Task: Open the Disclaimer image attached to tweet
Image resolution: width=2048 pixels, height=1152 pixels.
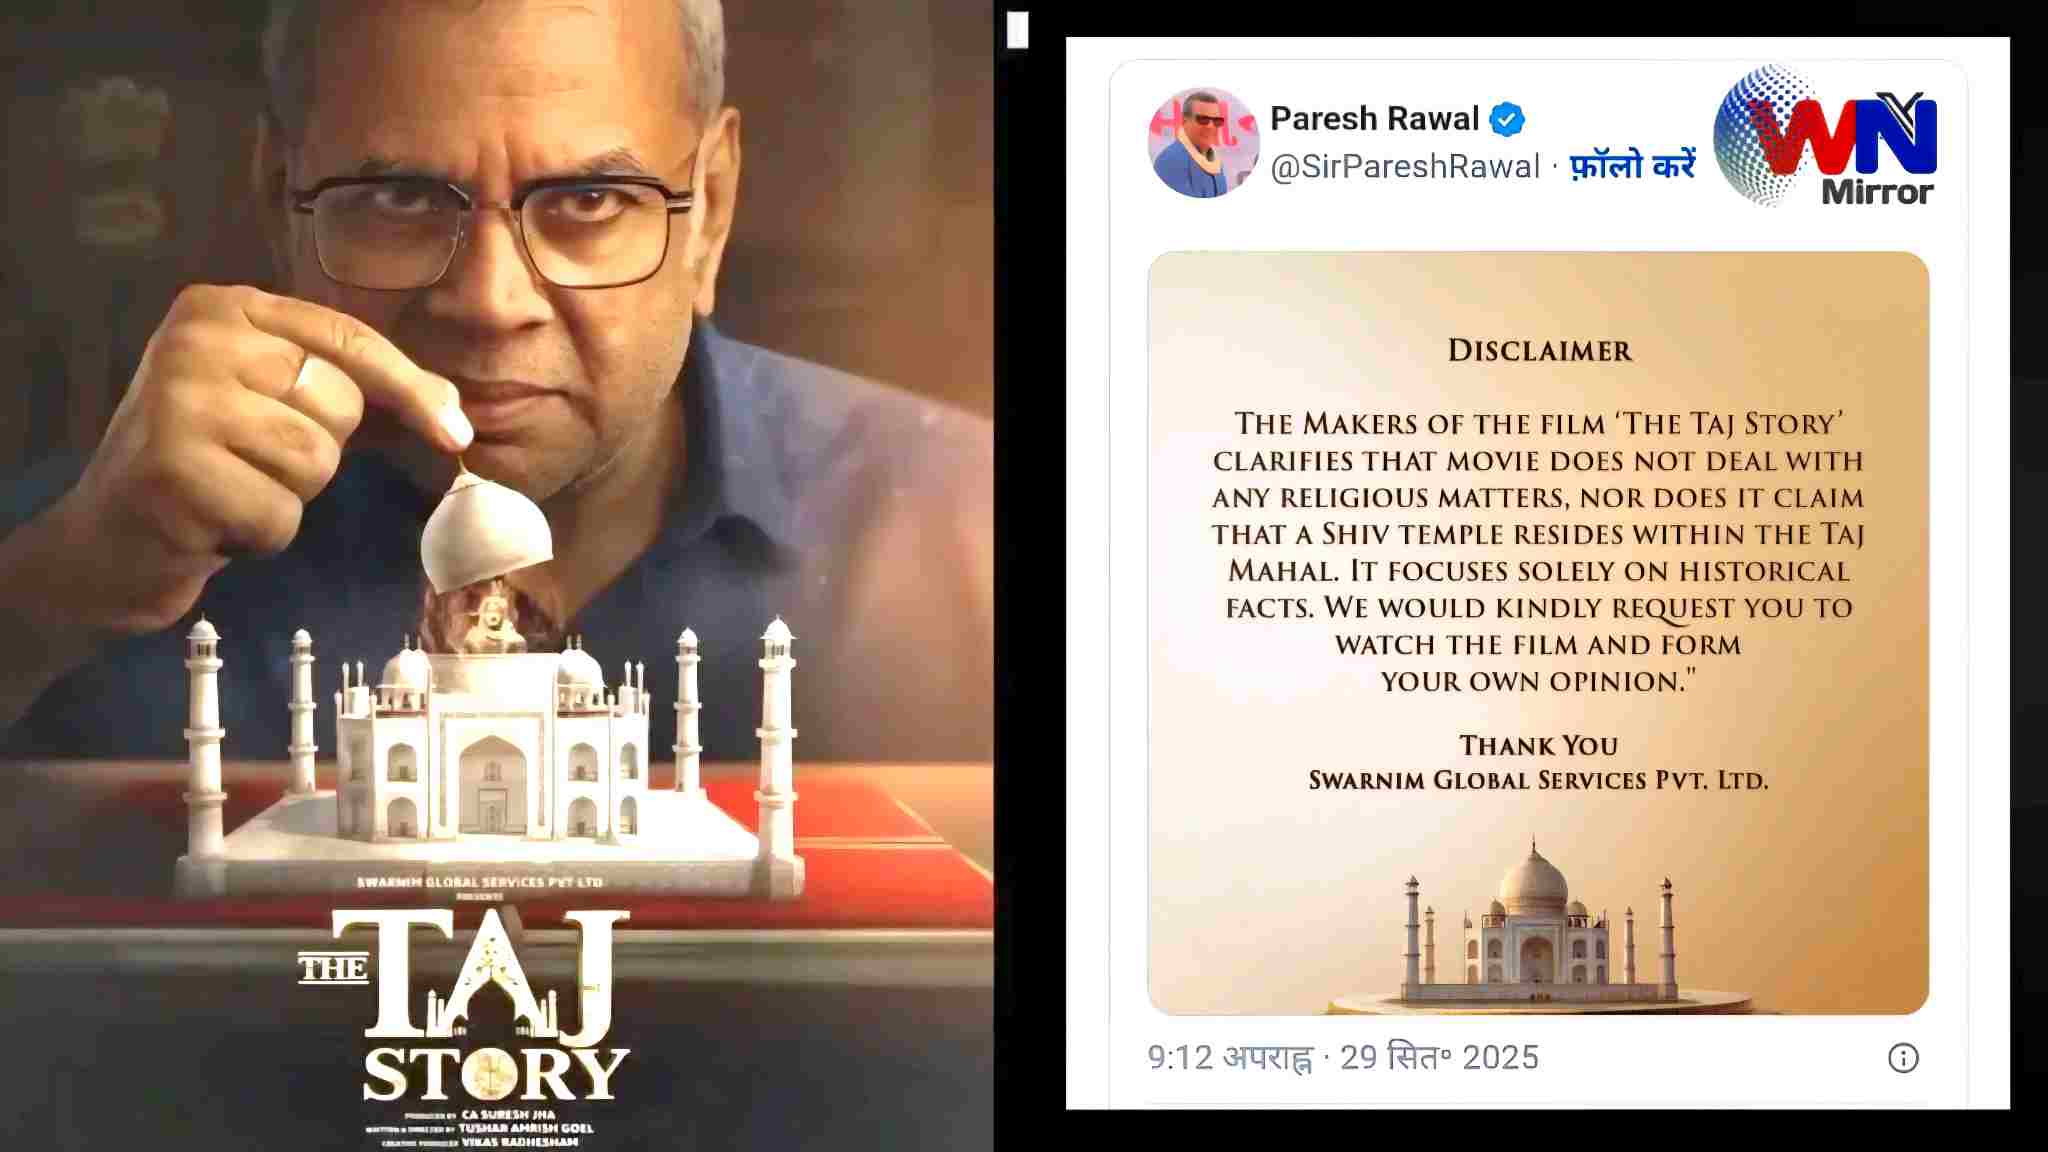Action: 1538,633
